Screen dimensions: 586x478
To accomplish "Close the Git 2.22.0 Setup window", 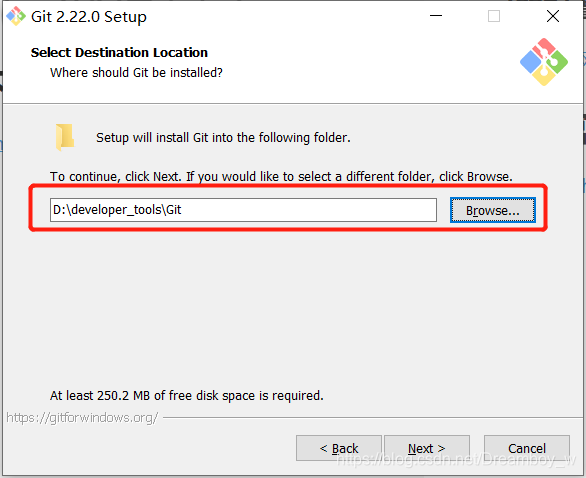I will [x=553, y=16].
